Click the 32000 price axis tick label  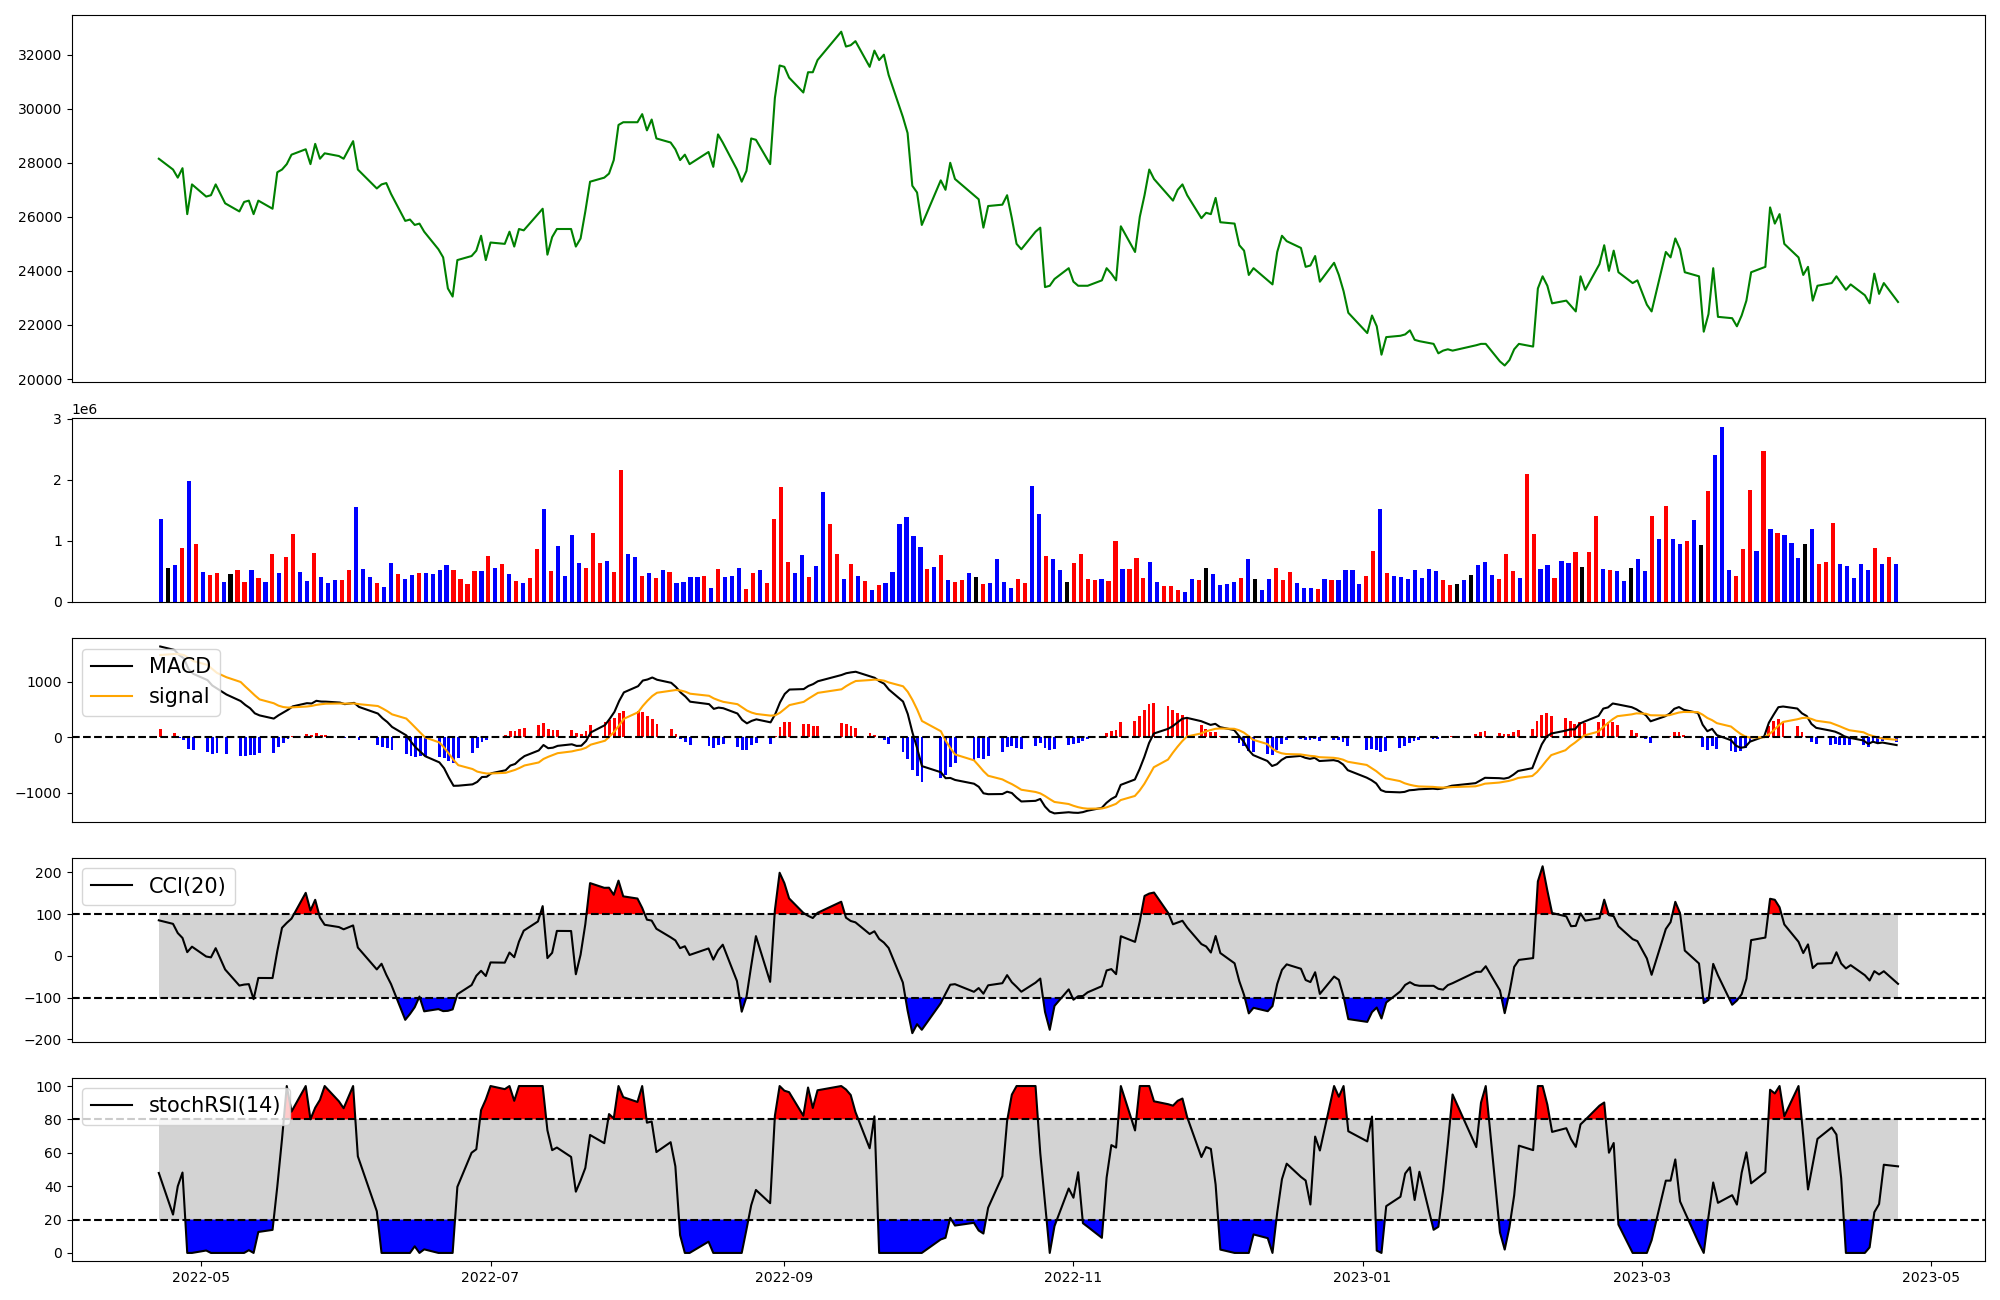point(40,55)
